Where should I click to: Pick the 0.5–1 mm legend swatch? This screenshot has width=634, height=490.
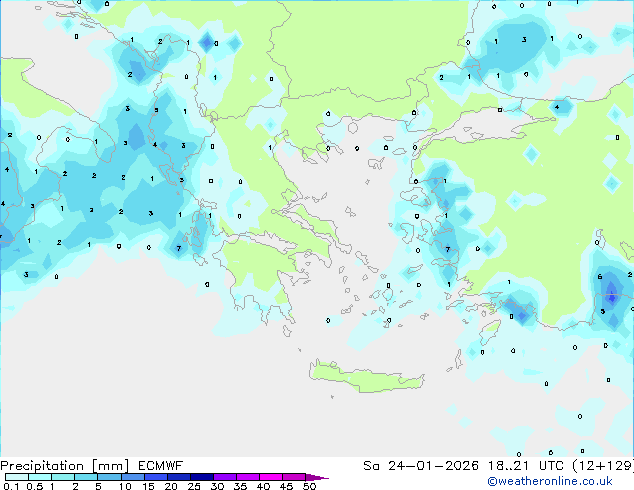40,477
